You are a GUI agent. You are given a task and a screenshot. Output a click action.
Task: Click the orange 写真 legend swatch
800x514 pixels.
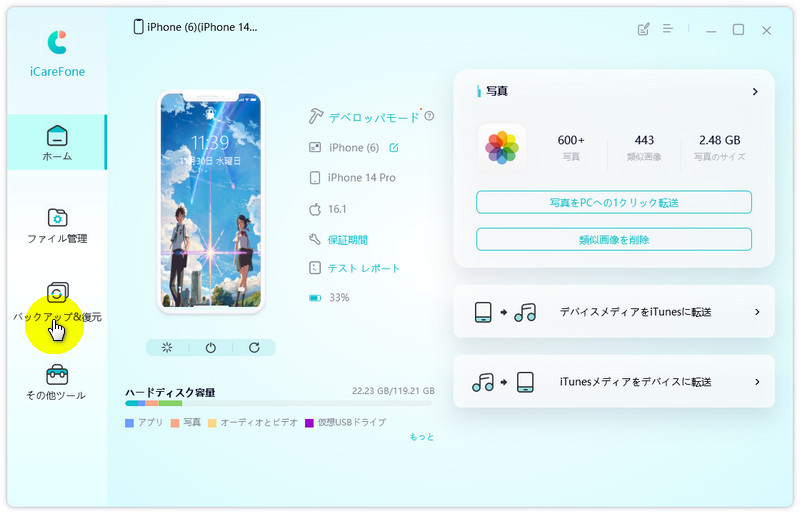click(x=175, y=423)
